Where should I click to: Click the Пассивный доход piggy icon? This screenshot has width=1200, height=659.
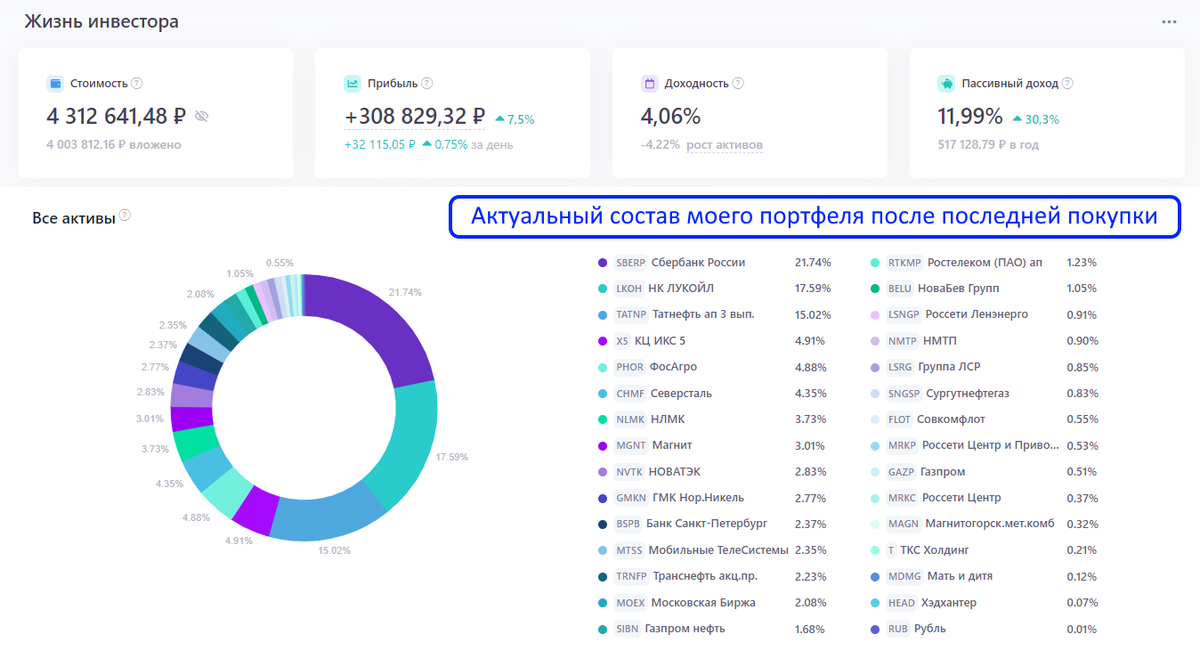click(946, 84)
